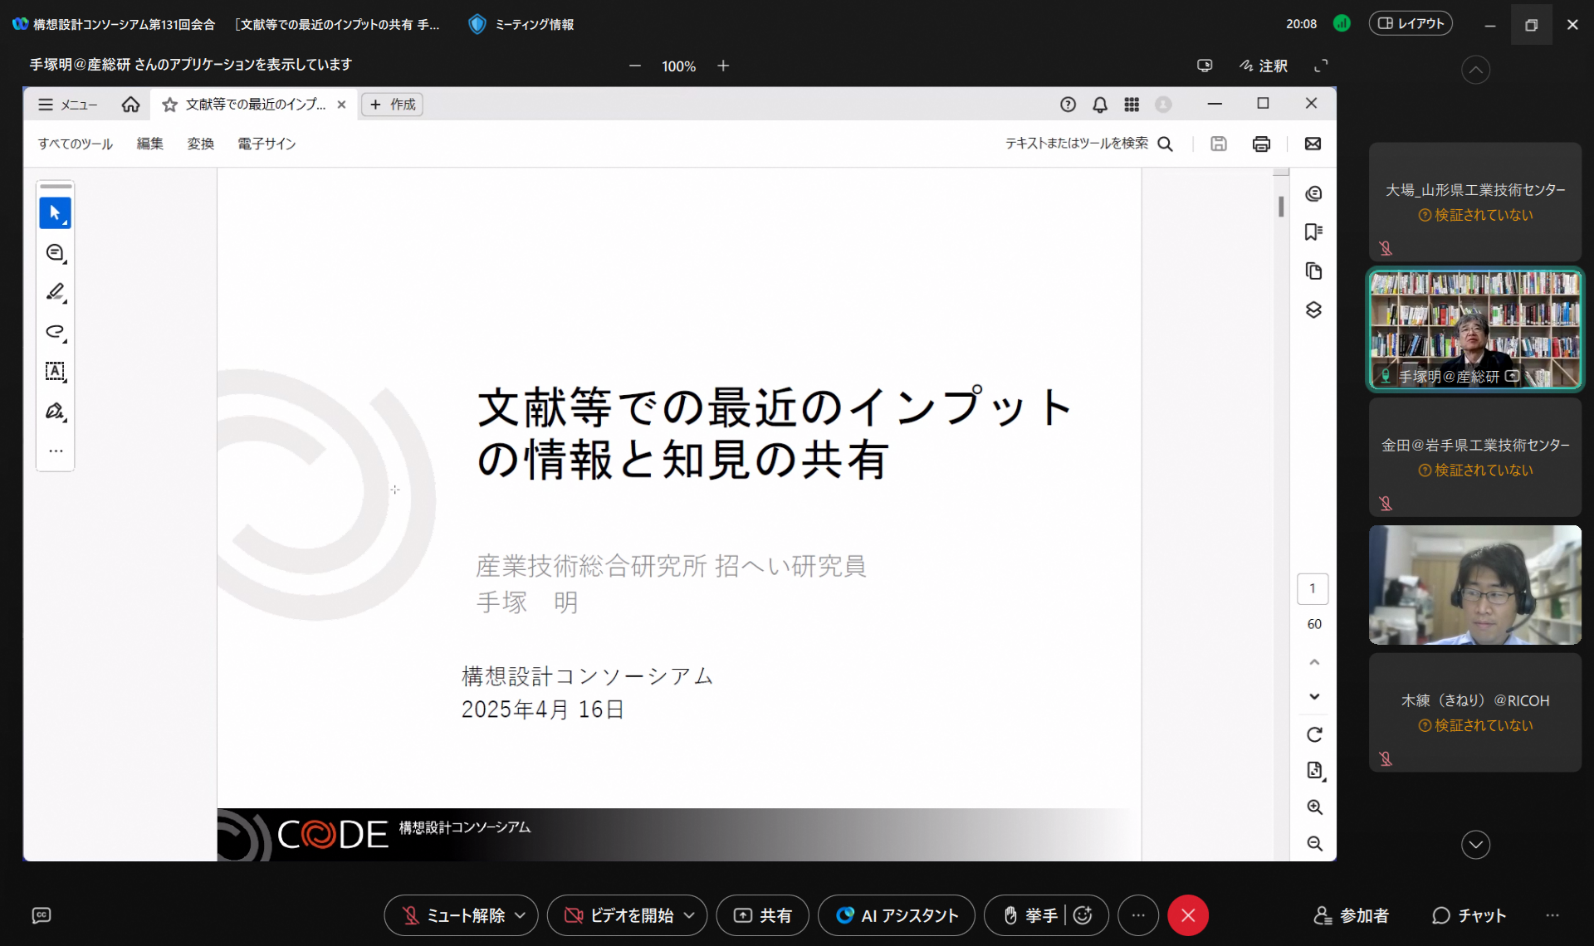Open the すべてのツール menu

[x=75, y=144]
